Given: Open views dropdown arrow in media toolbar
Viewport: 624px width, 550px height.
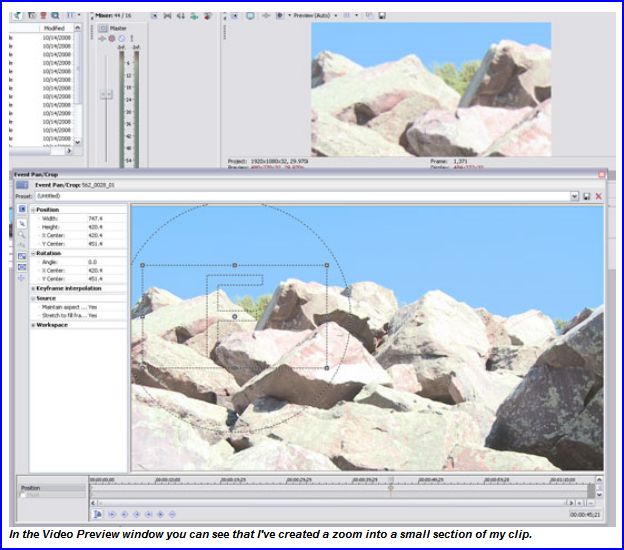Looking at the screenshot, I should [79, 16].
